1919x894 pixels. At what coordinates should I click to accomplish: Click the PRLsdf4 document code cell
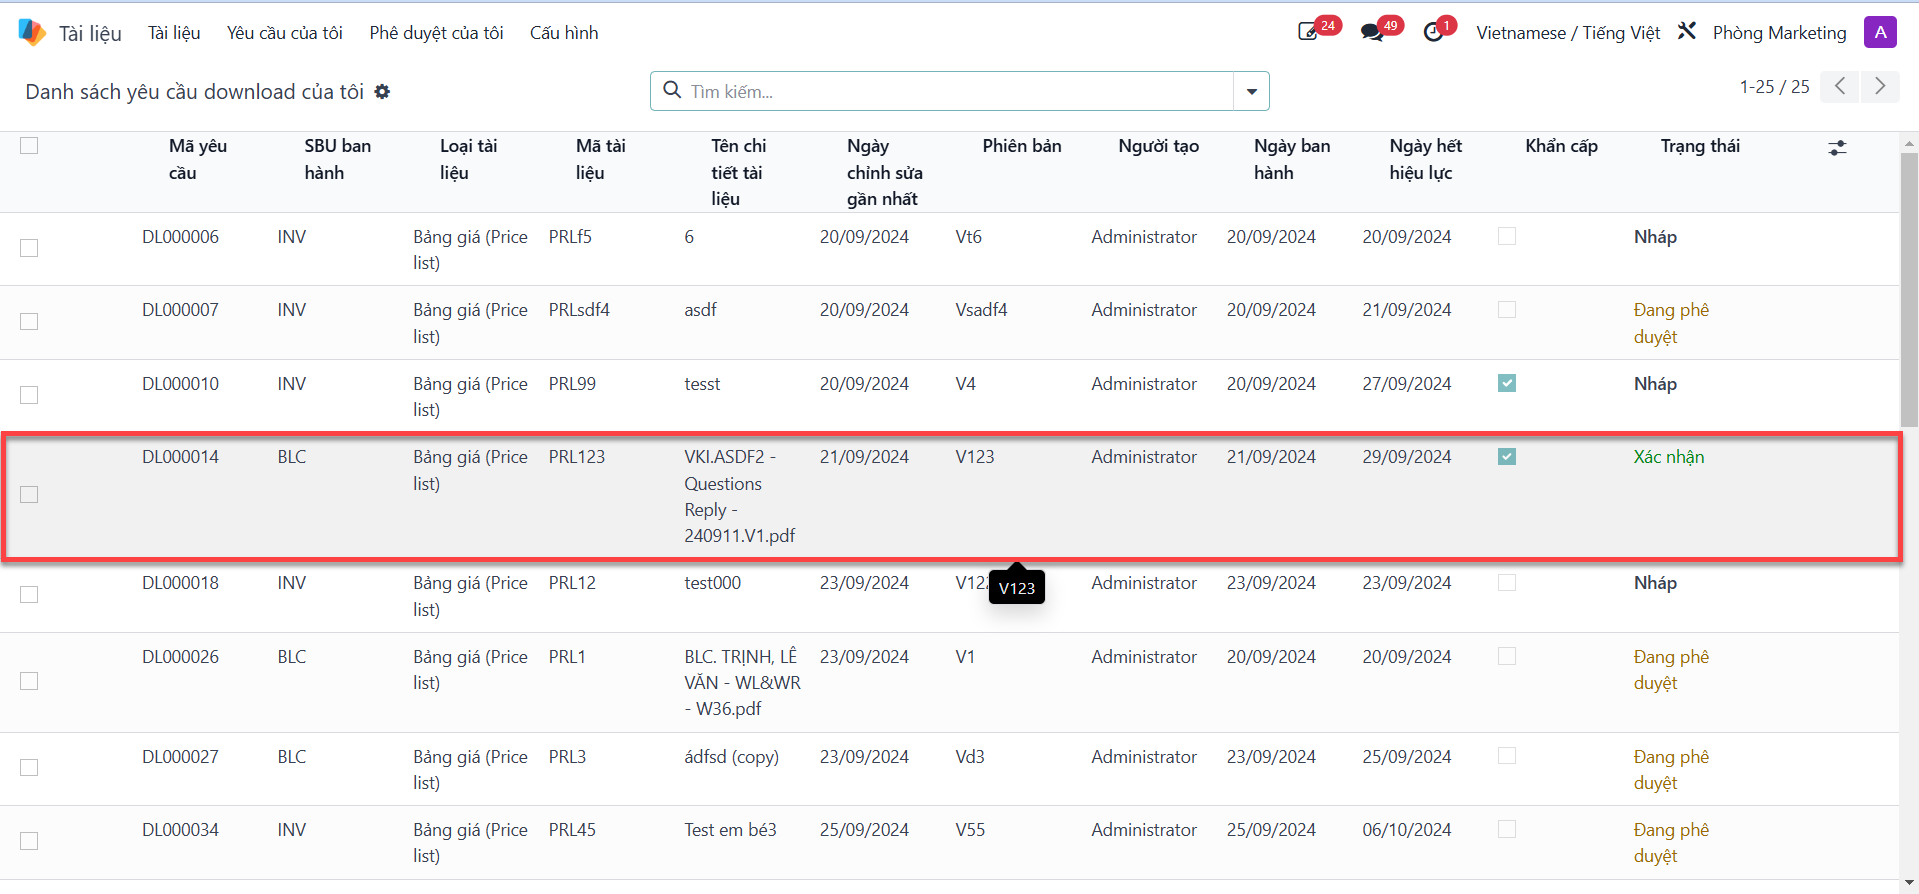click(579, 310)
